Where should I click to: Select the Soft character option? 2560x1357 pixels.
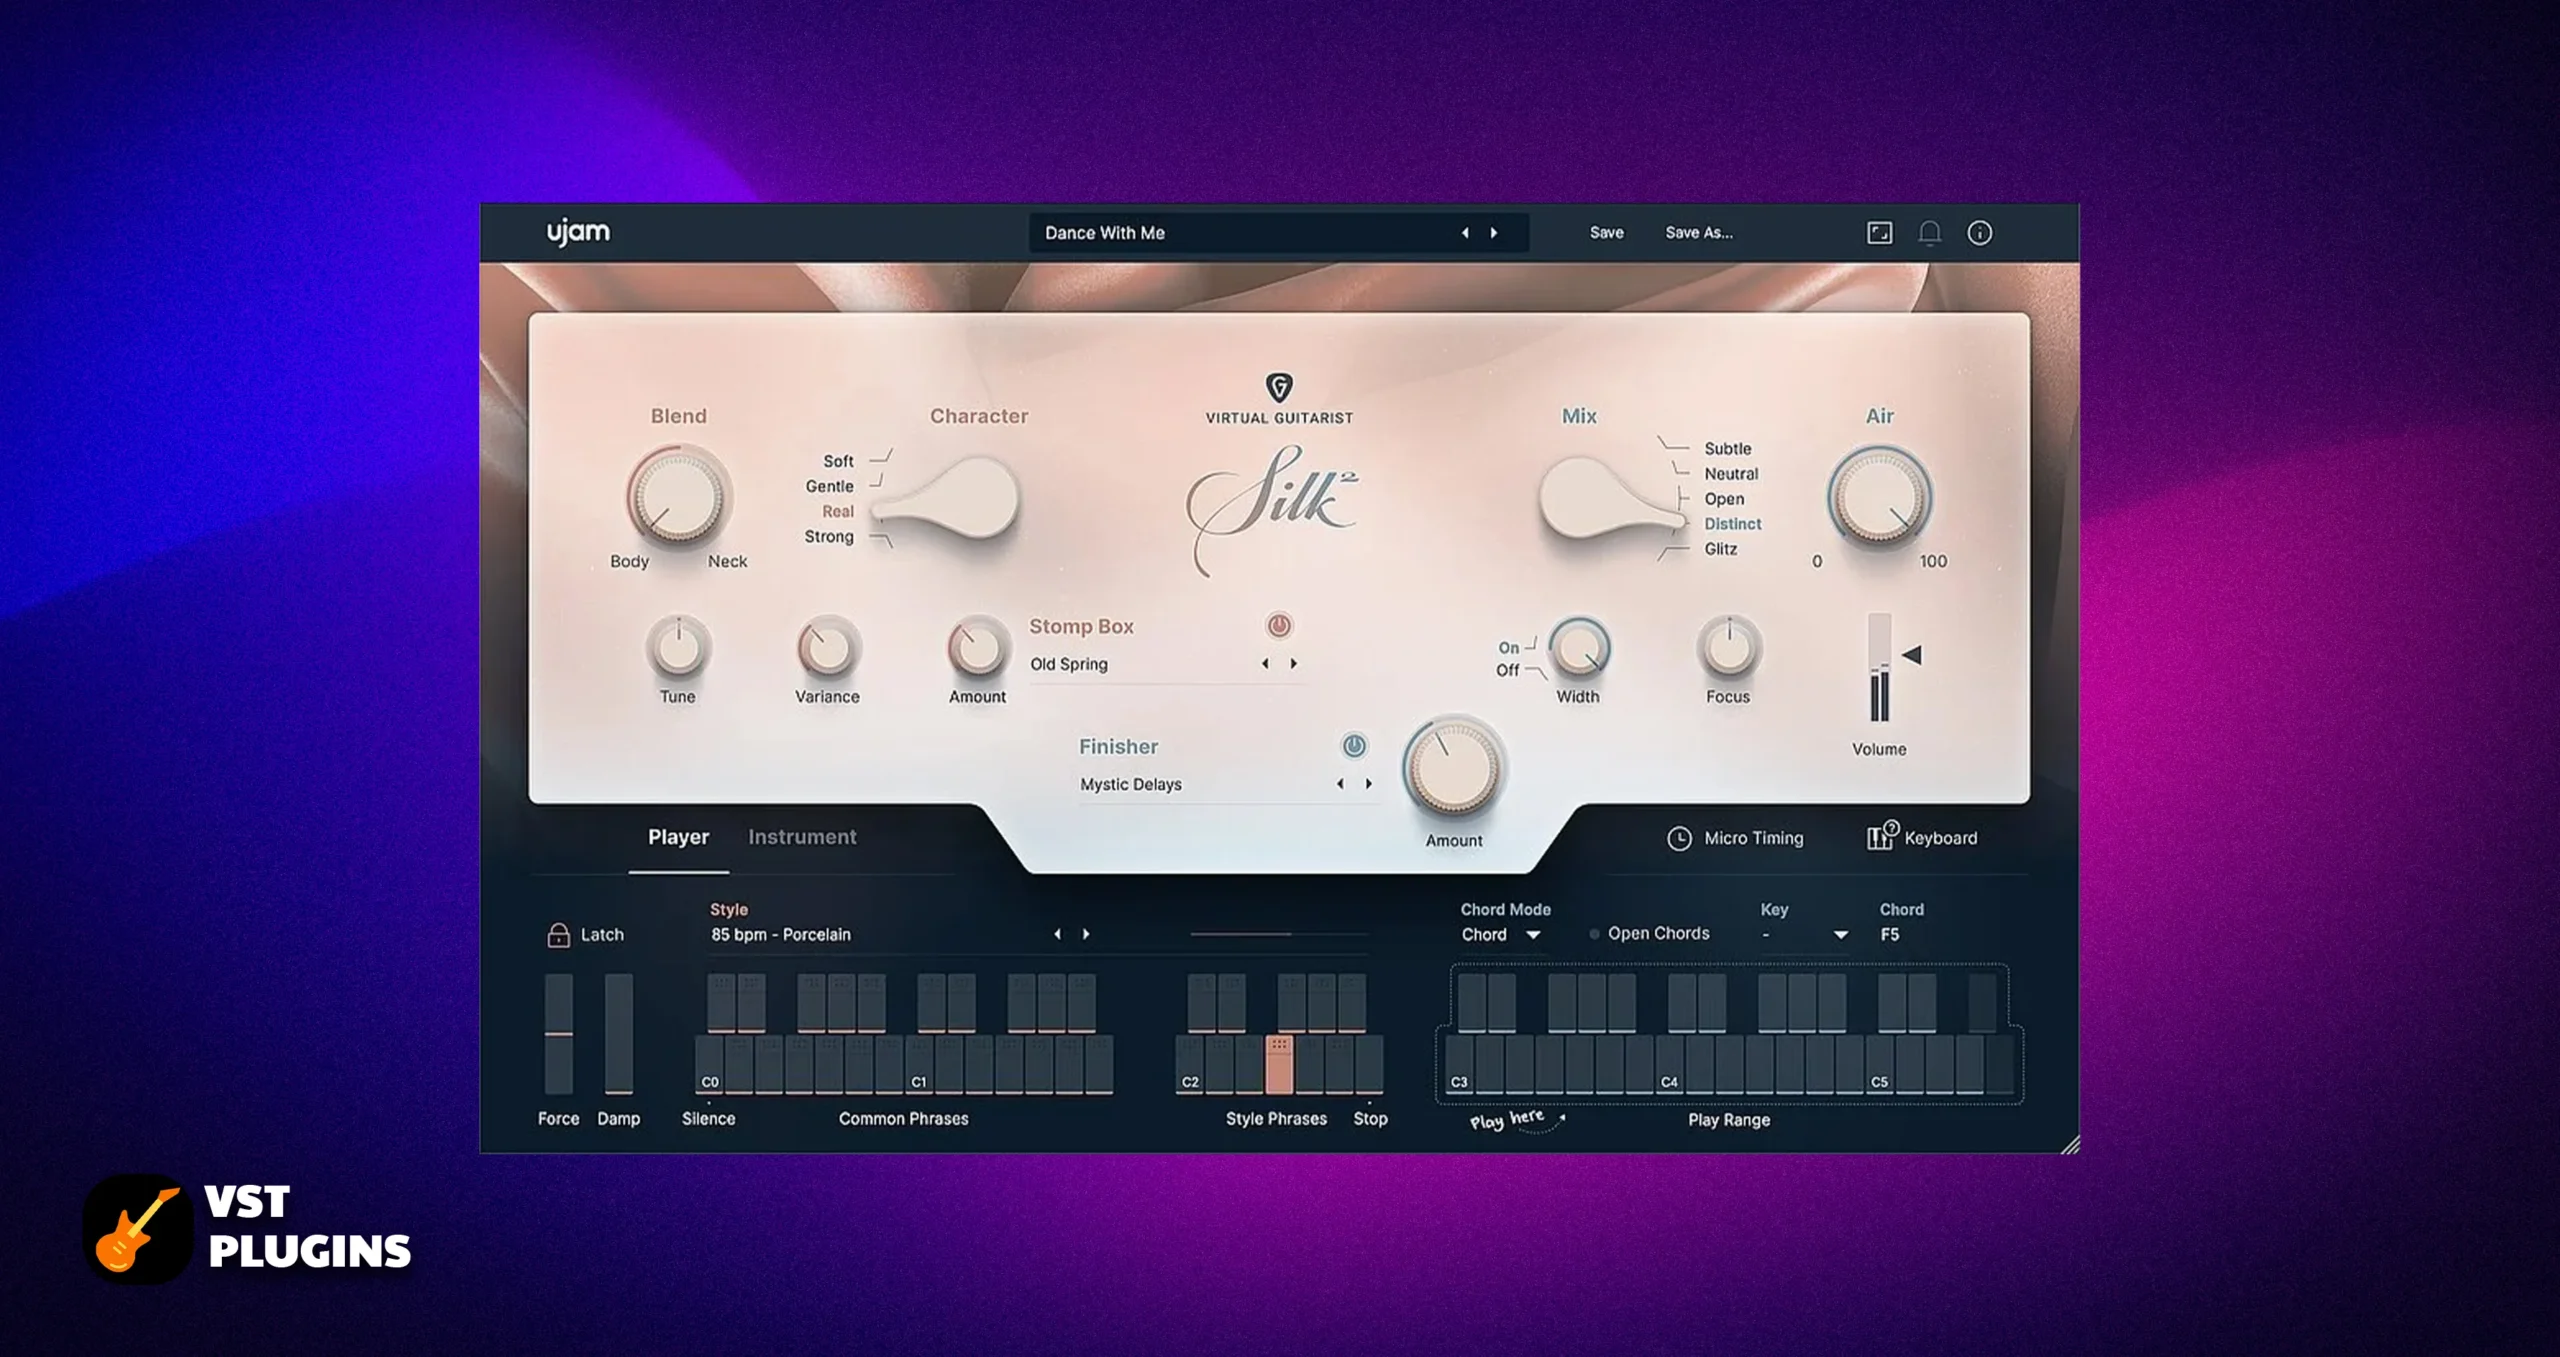click(838, 461)
